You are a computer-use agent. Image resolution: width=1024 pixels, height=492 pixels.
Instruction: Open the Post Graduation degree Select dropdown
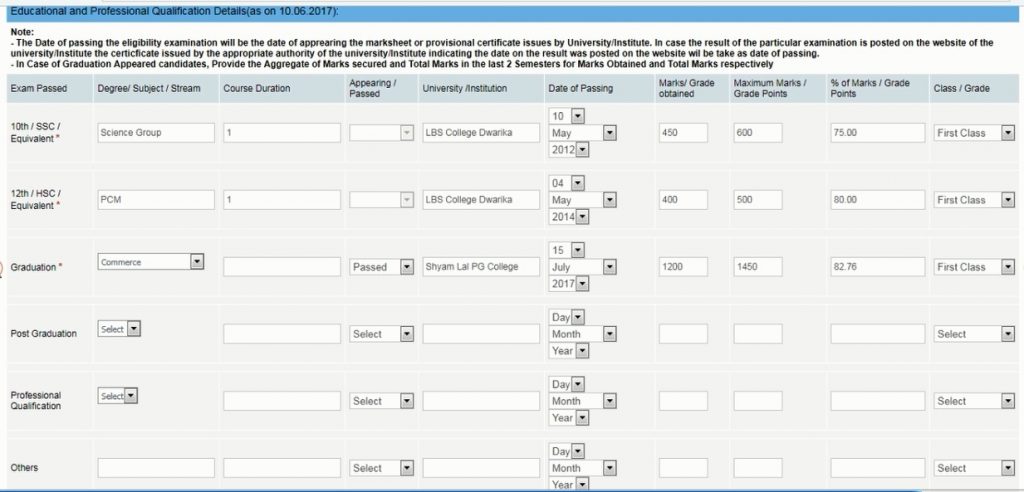(x=120, y=329)
